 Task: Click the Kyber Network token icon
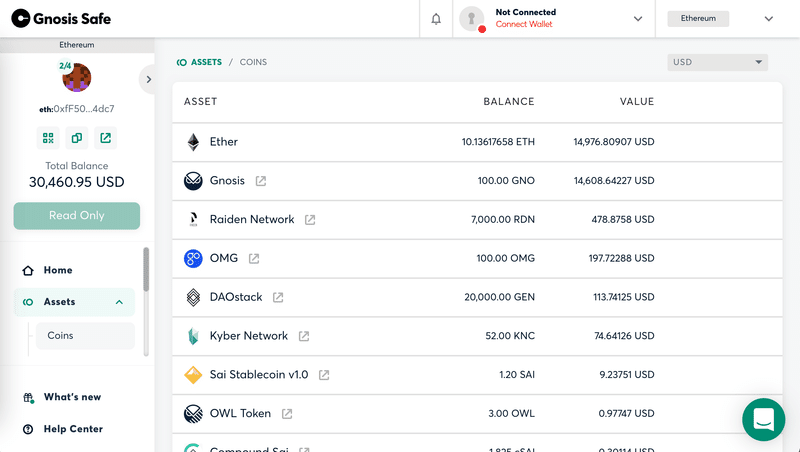(x=193, y=336)
